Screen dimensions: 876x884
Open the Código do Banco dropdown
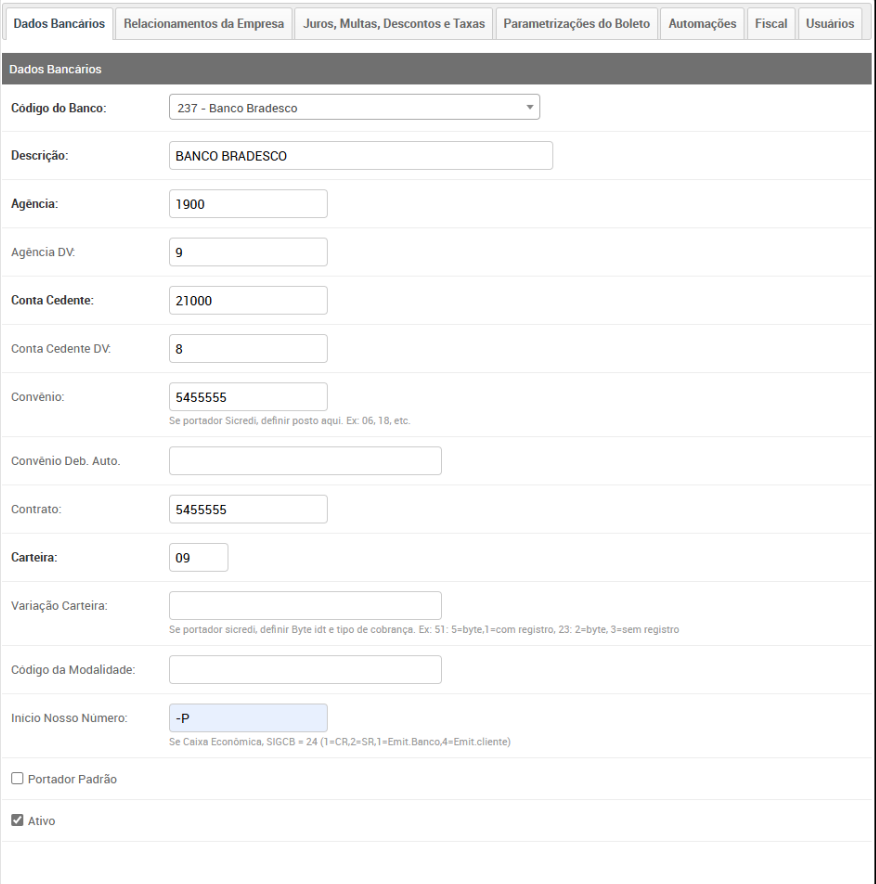click(354, 107)
